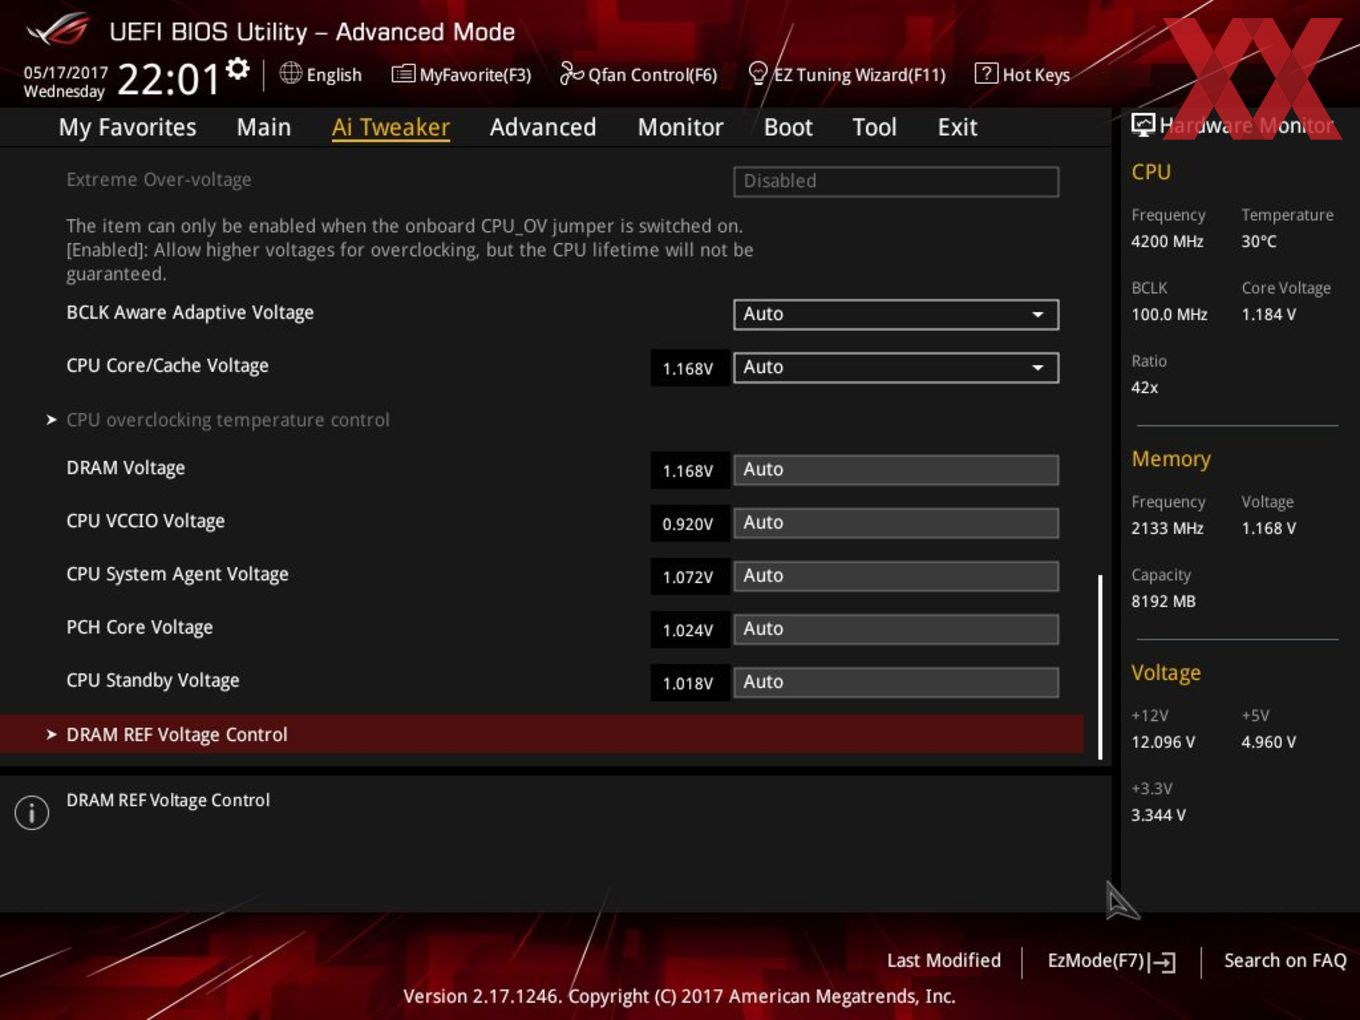Click Last Modified
1360x1020 pixels.
[x=944, y=960]
